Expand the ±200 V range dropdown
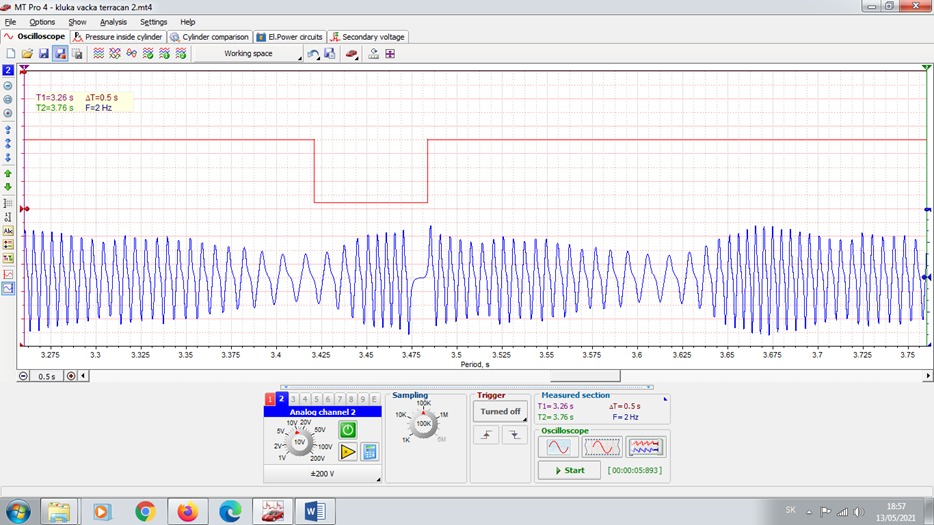934x525 pixels. (322, 475)
